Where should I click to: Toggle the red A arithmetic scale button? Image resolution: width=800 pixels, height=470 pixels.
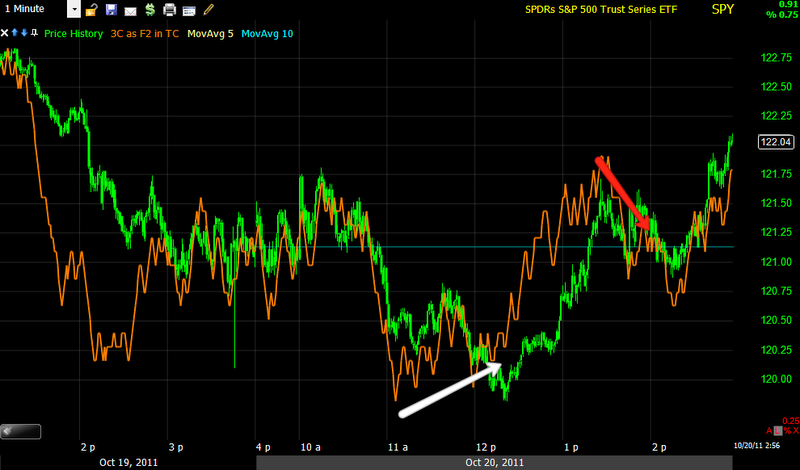pos(769,431)
